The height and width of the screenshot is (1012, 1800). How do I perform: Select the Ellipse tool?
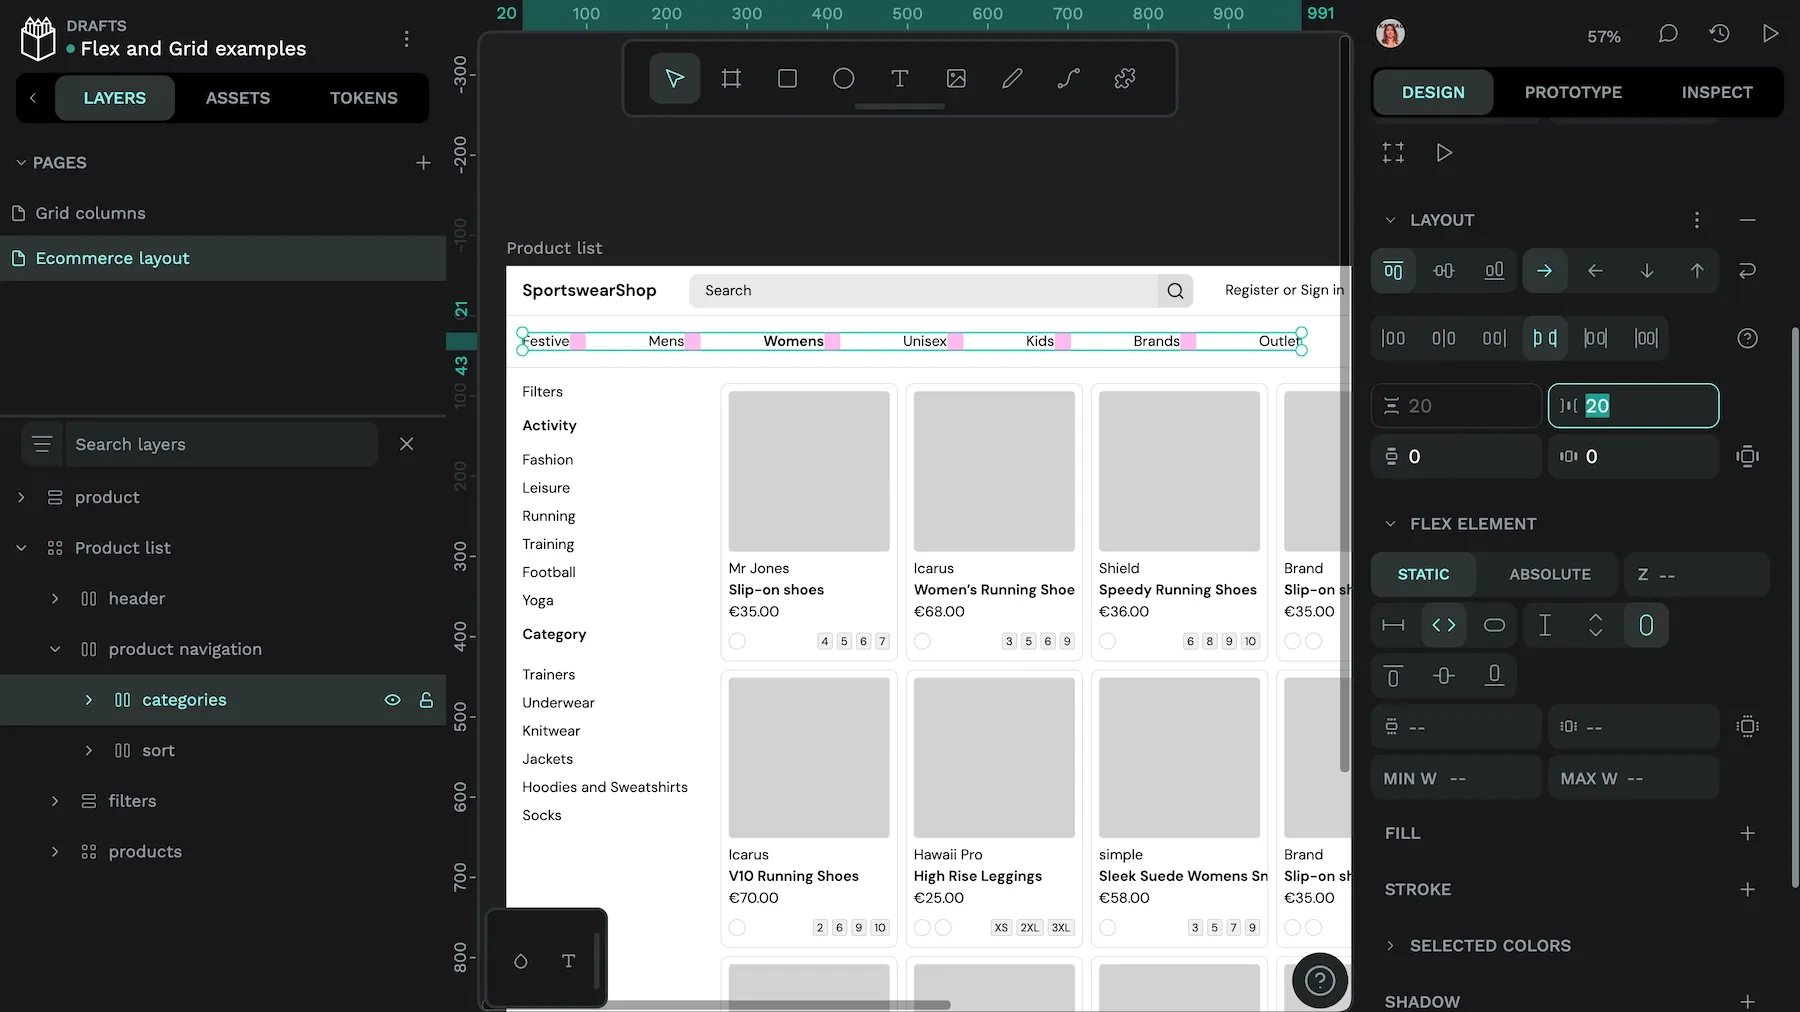click(x=843, y=78)
